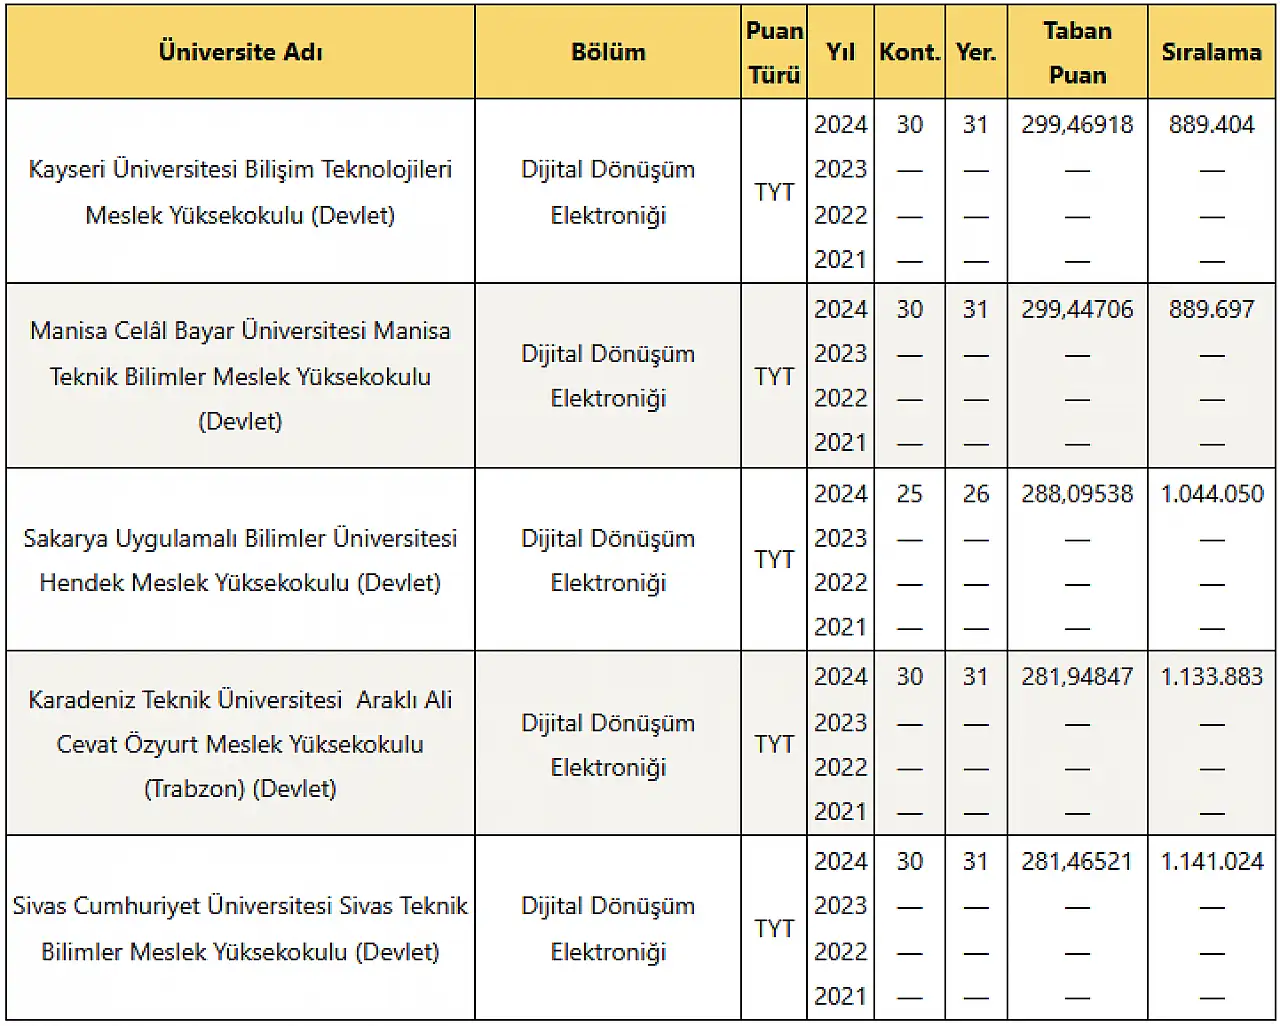Click year 2023 in Karadeniz Teknik row
Viewport: 1280px width, 1026px height.
point(840,722)
